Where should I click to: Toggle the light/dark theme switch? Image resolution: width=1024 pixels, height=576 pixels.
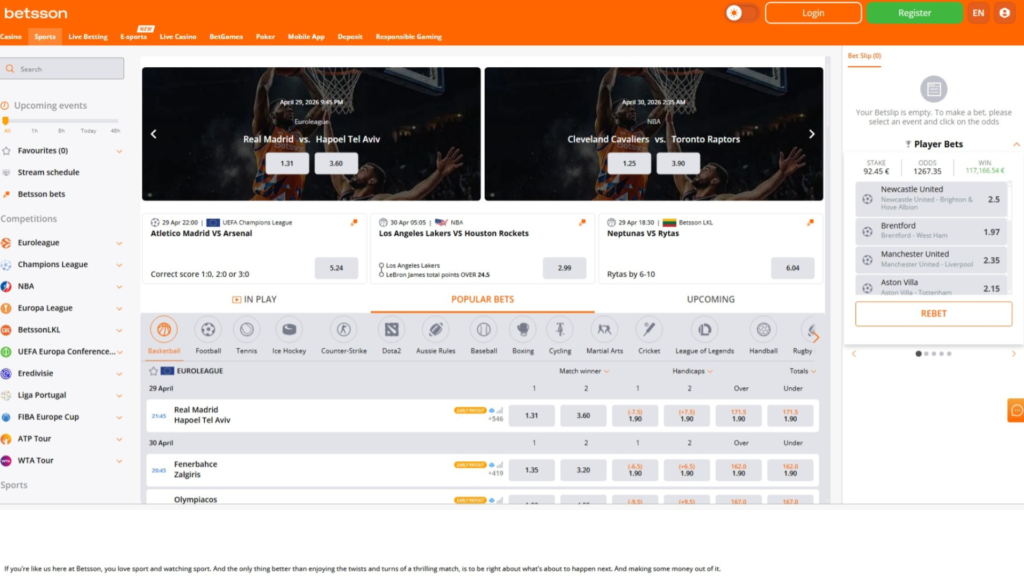tap(741, 13)
